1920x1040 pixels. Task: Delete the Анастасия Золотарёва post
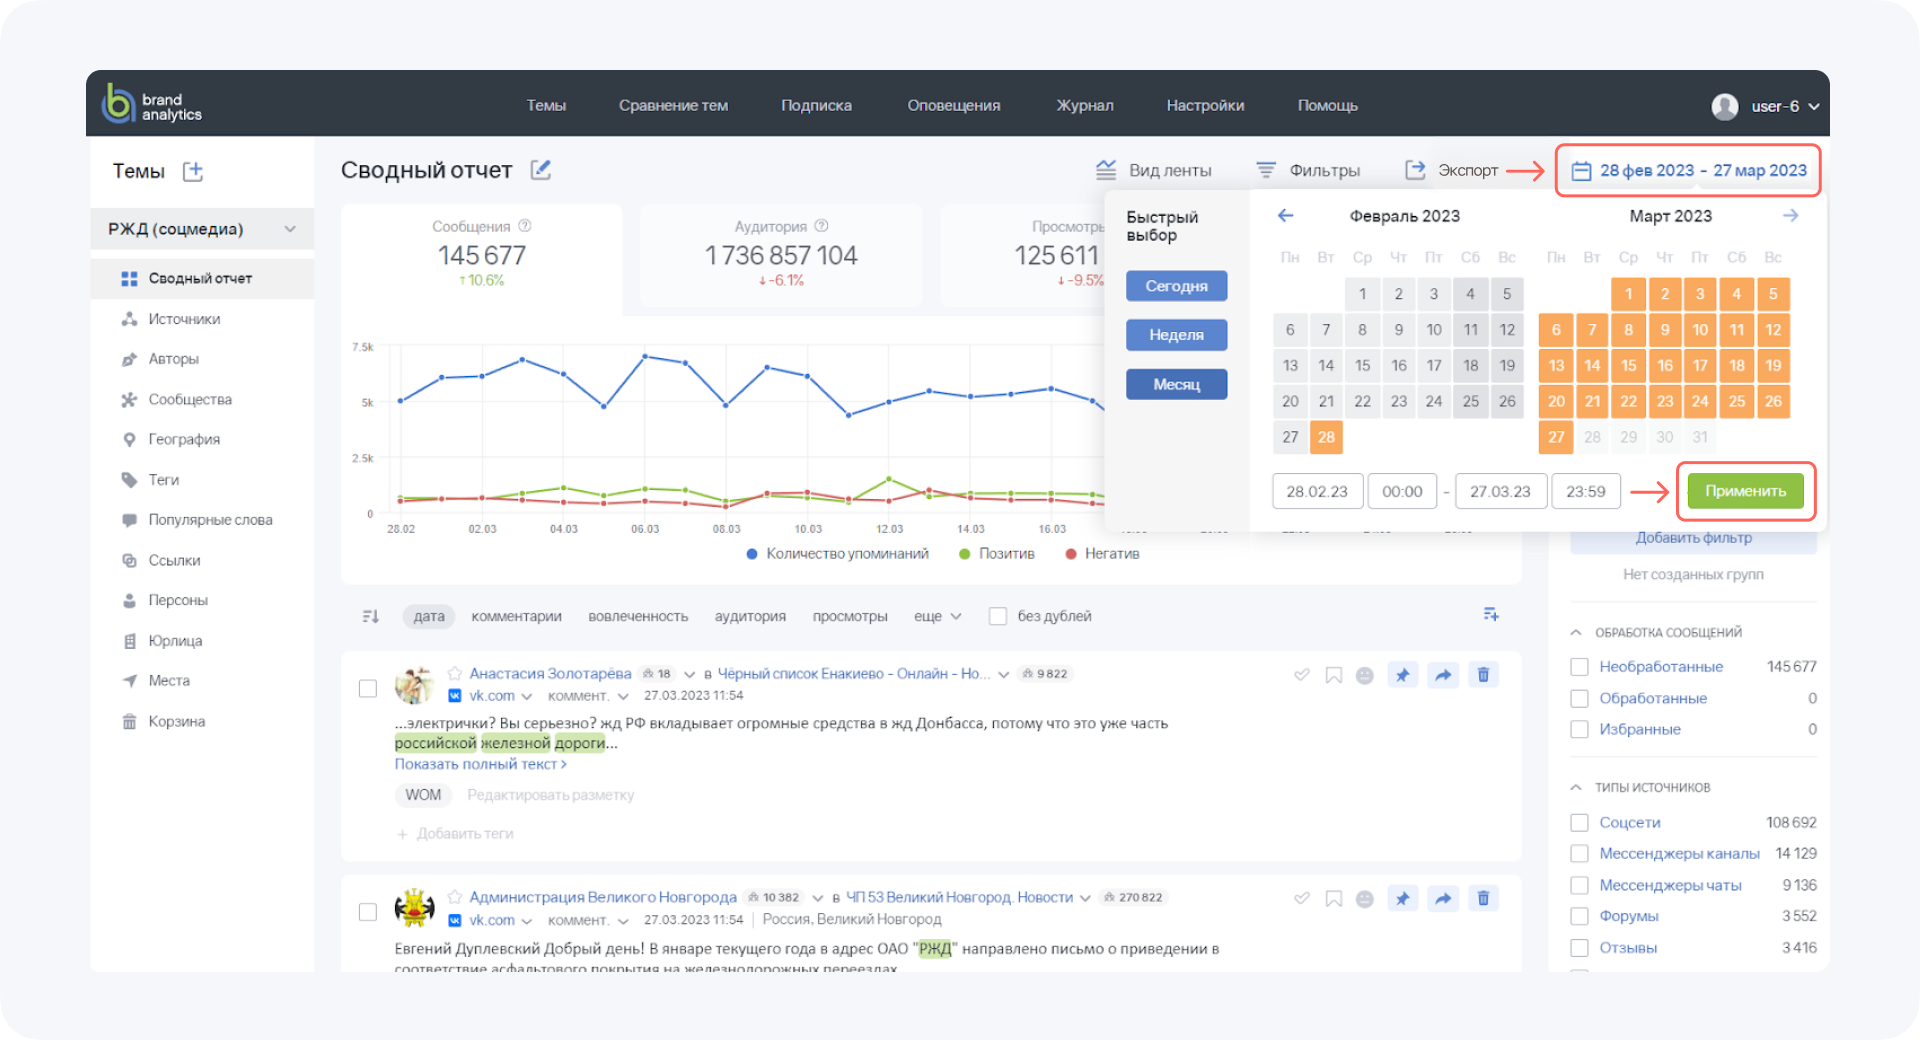[x=1483, y=675]
